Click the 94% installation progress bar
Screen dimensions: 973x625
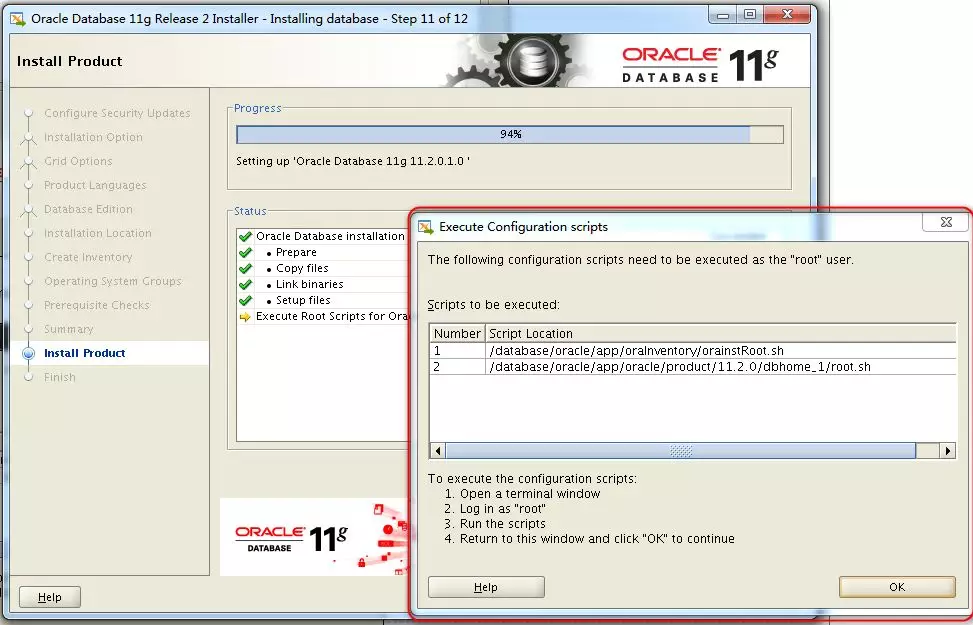[510, 135]
